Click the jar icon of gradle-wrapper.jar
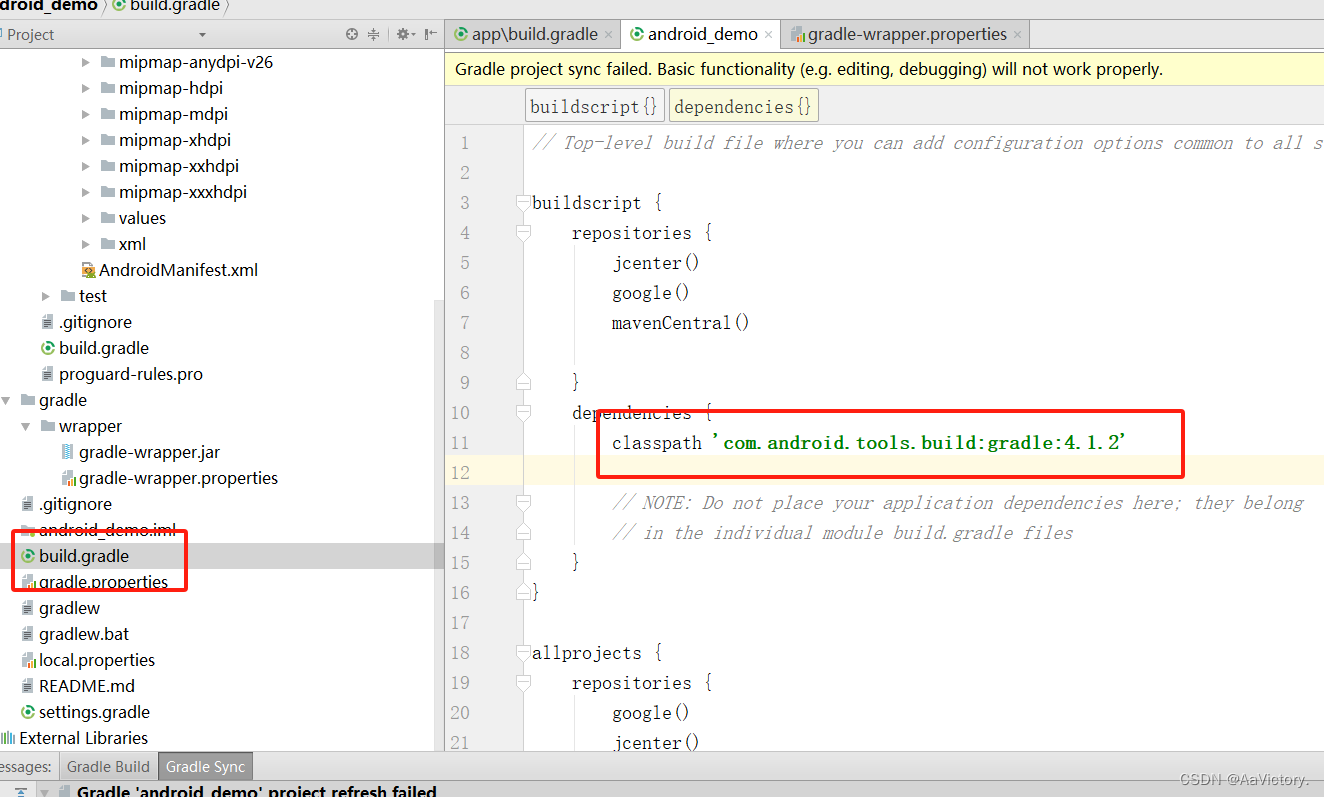The image size is (1324, 797). 68,452
